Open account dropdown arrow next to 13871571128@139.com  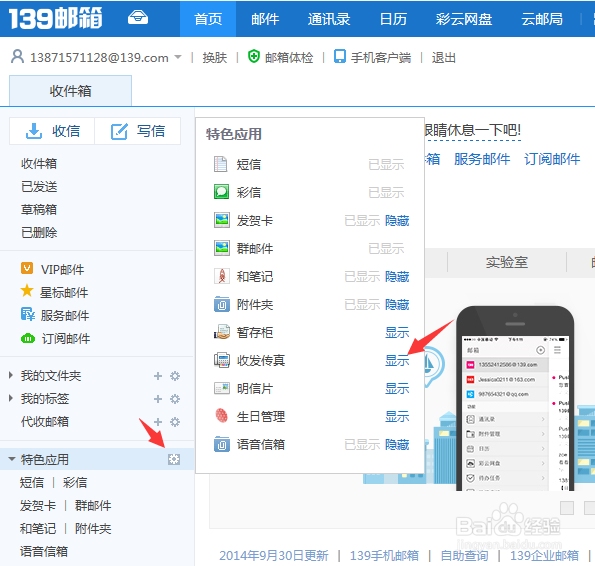pos(178,57)
